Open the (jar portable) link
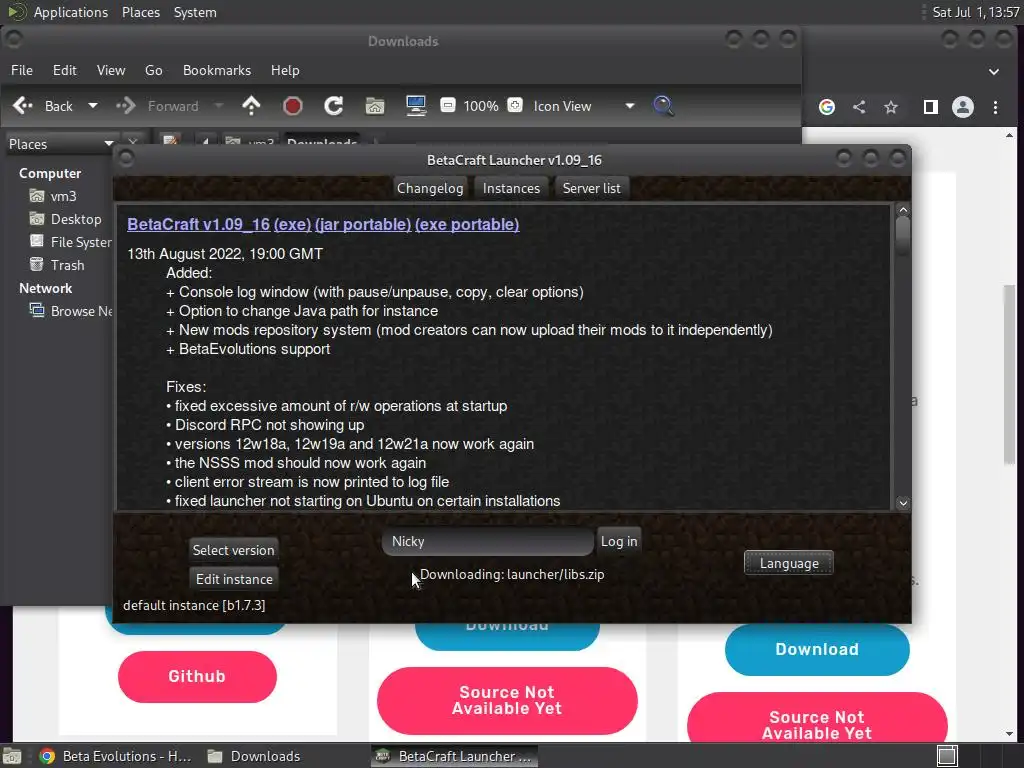1024x768 pixels. pyautogui.click(x=362, y=224)
